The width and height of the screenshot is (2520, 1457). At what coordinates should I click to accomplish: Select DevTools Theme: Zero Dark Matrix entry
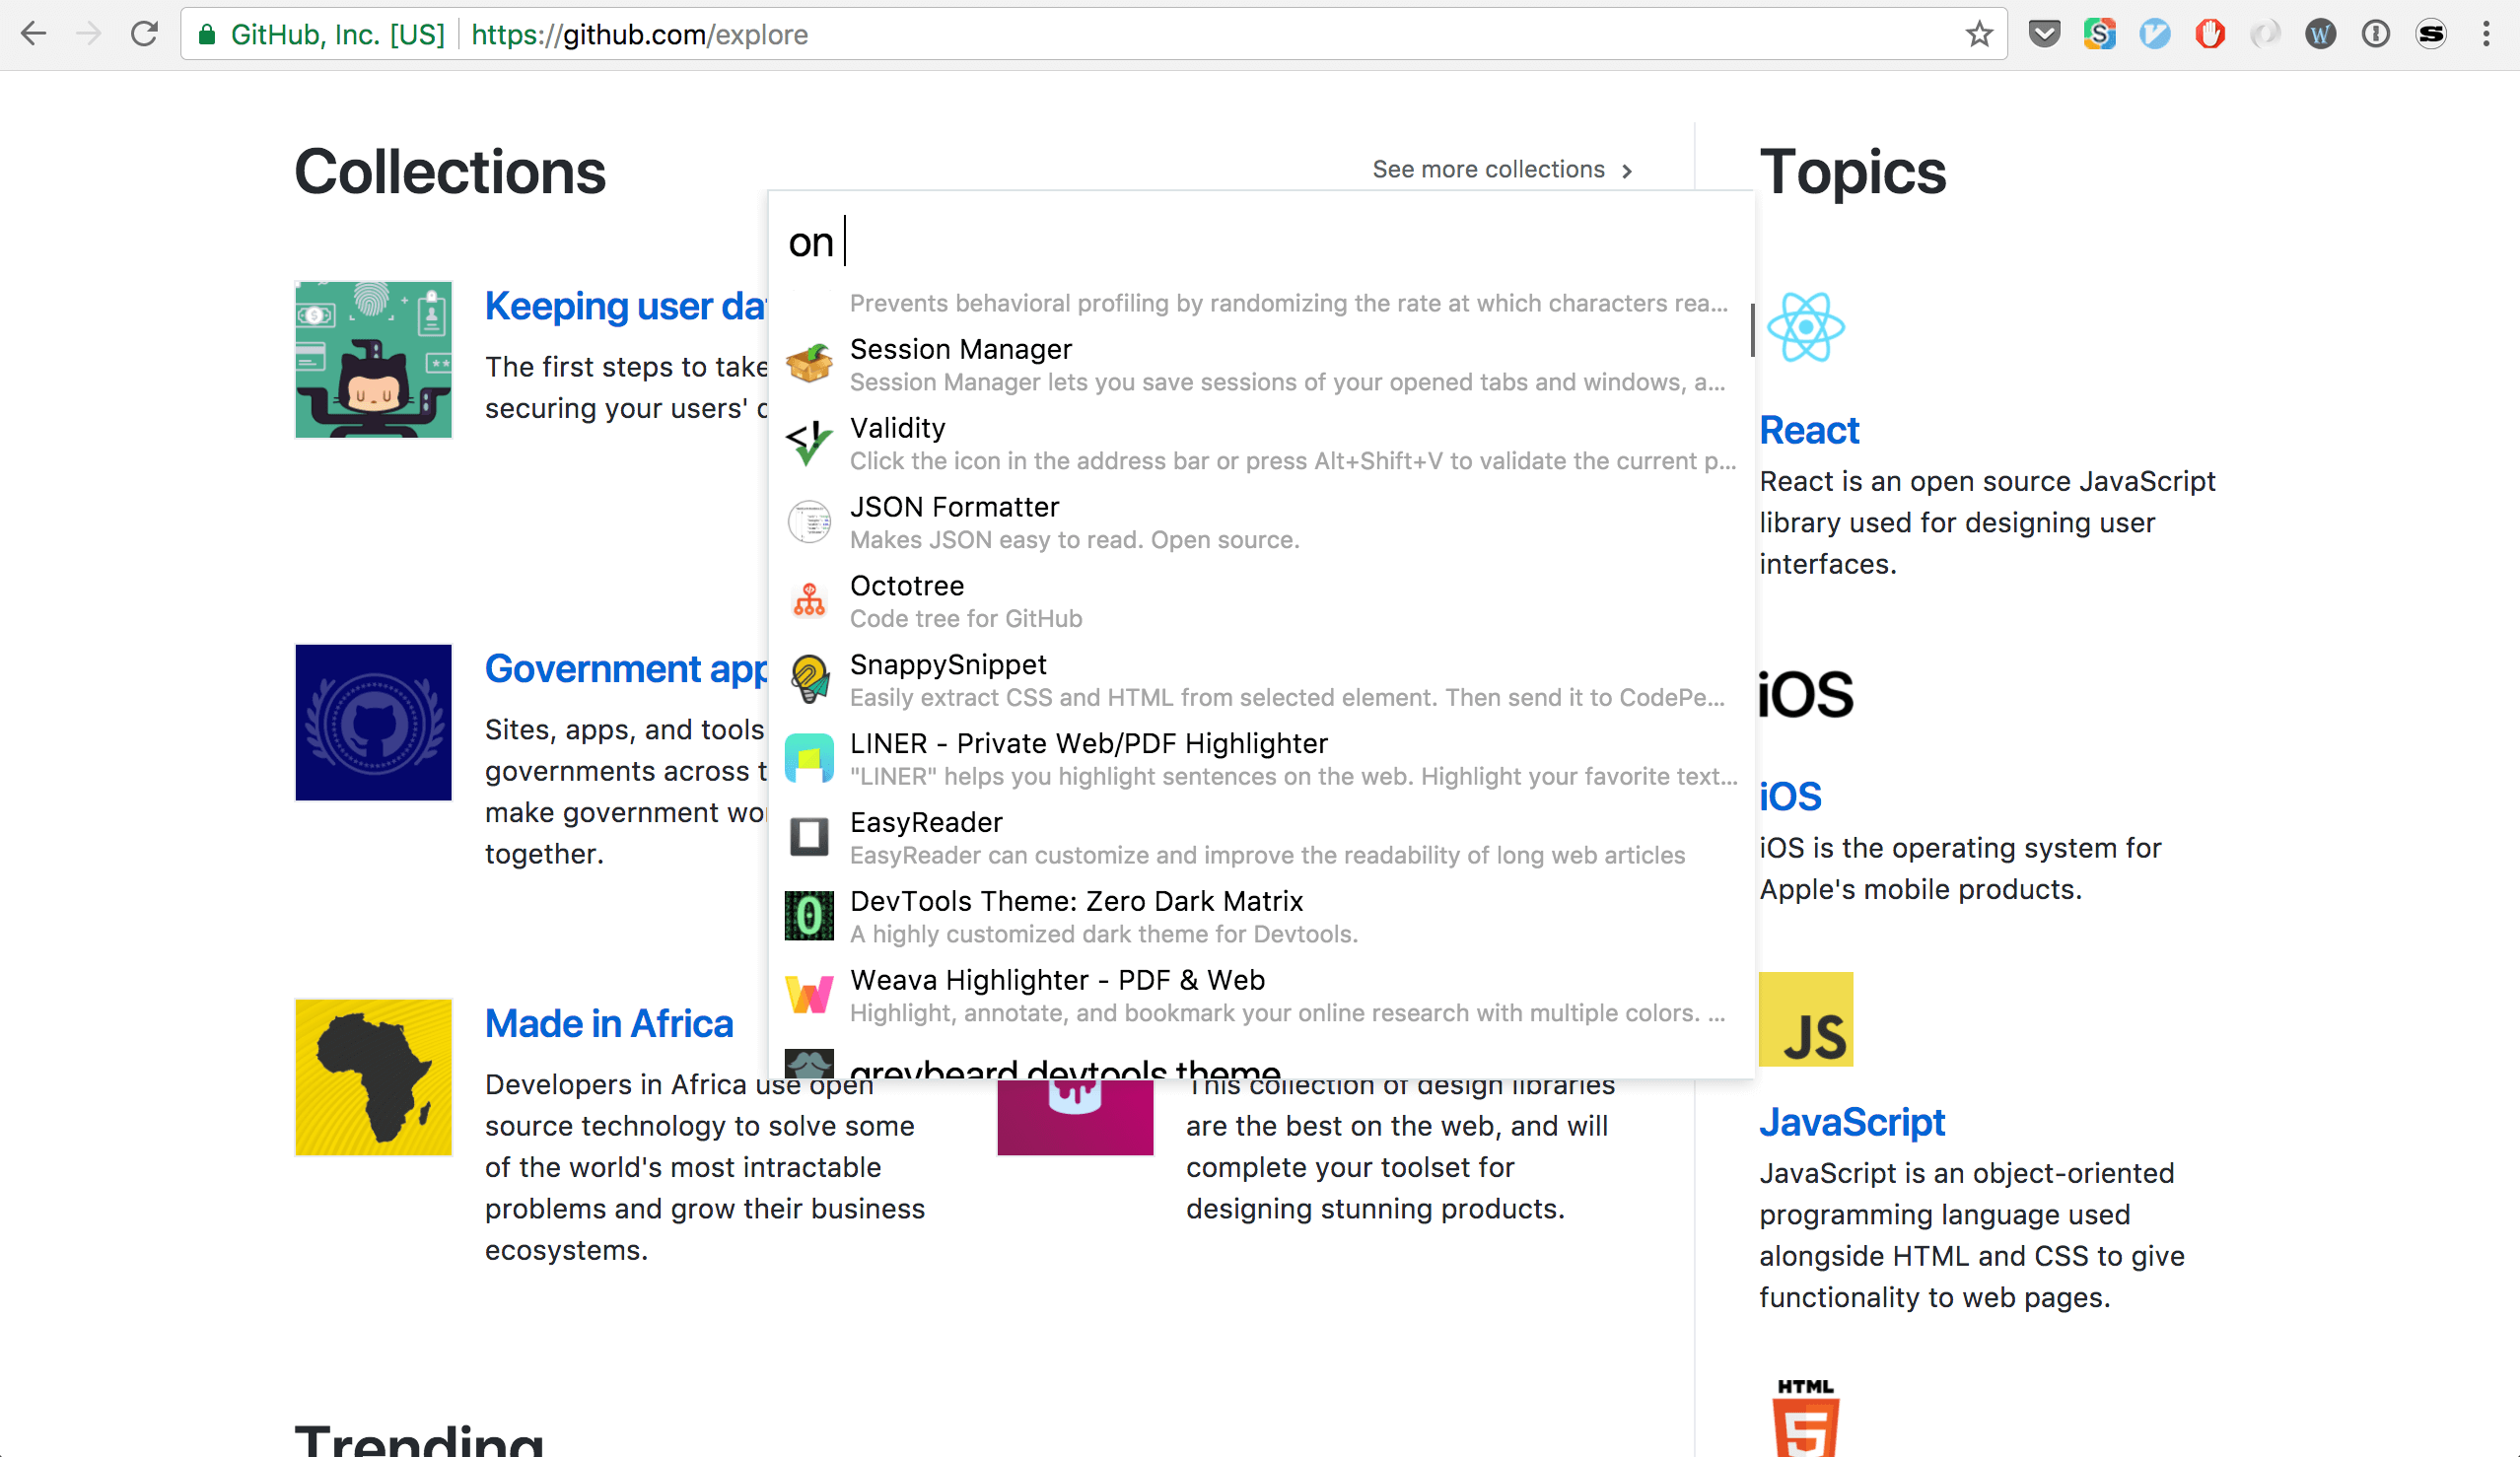tap(1076, 902)
